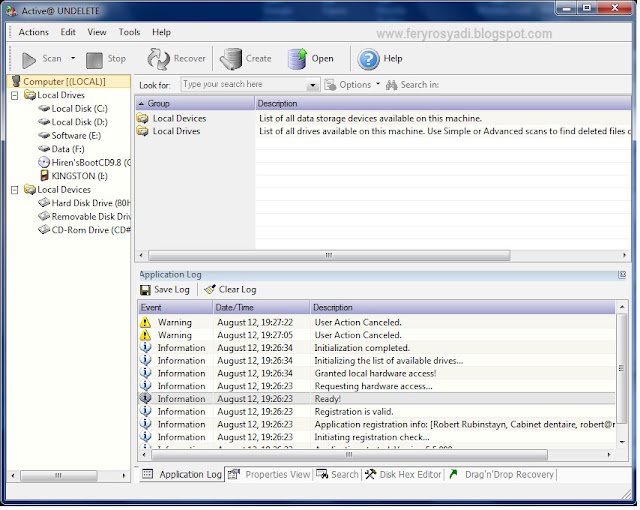Viewport: 640px width, 510px height.
Task: Select Local Drives row in list
Action: pos(383,131)
